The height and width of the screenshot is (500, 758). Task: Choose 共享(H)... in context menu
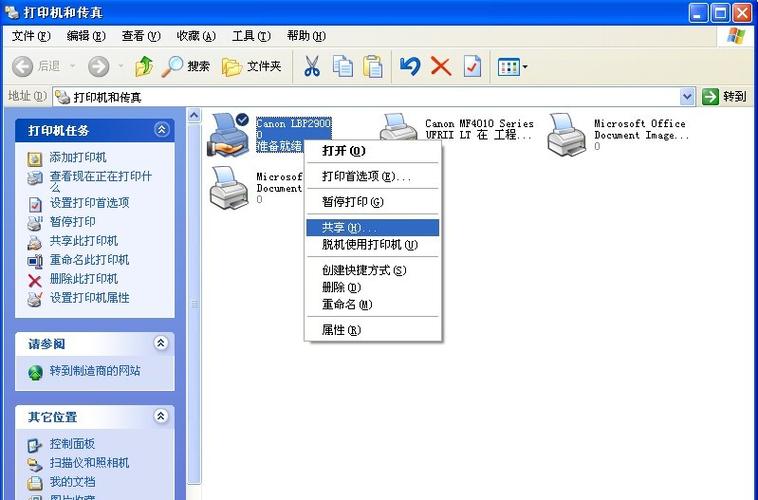(373, 227)
